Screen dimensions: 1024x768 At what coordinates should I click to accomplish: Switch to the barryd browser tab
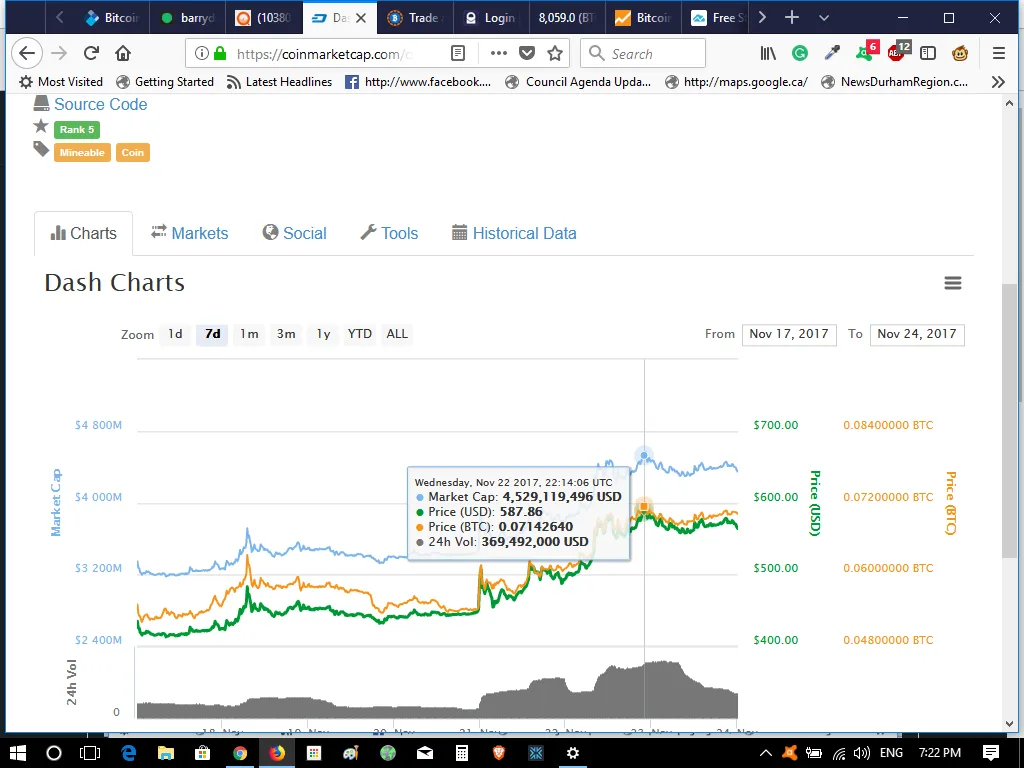(188, 18)
